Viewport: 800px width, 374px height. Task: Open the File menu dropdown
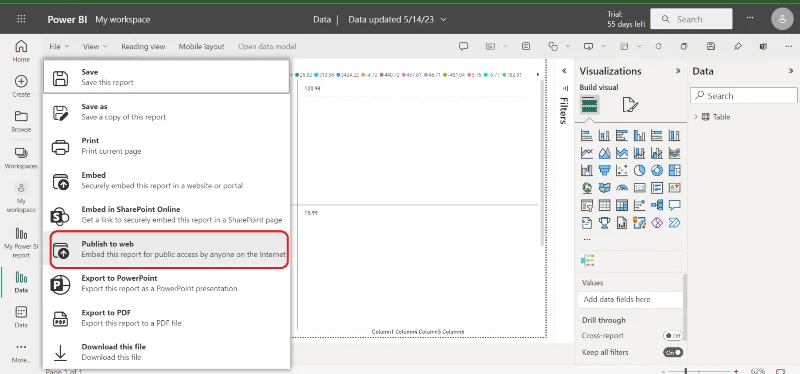tap(59, 46)
